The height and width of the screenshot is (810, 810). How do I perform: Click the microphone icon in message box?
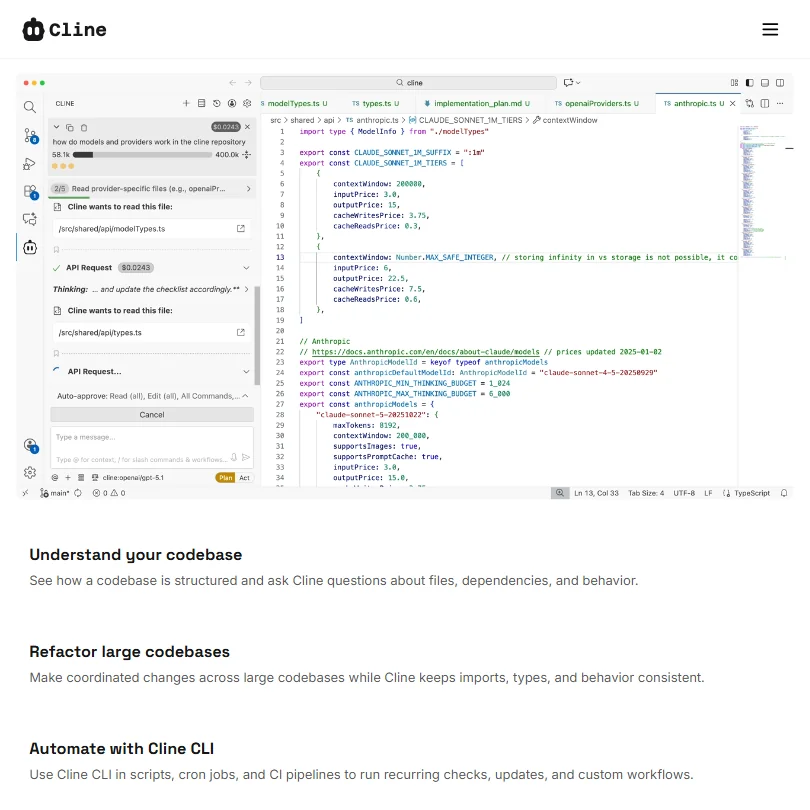[234, 457]
